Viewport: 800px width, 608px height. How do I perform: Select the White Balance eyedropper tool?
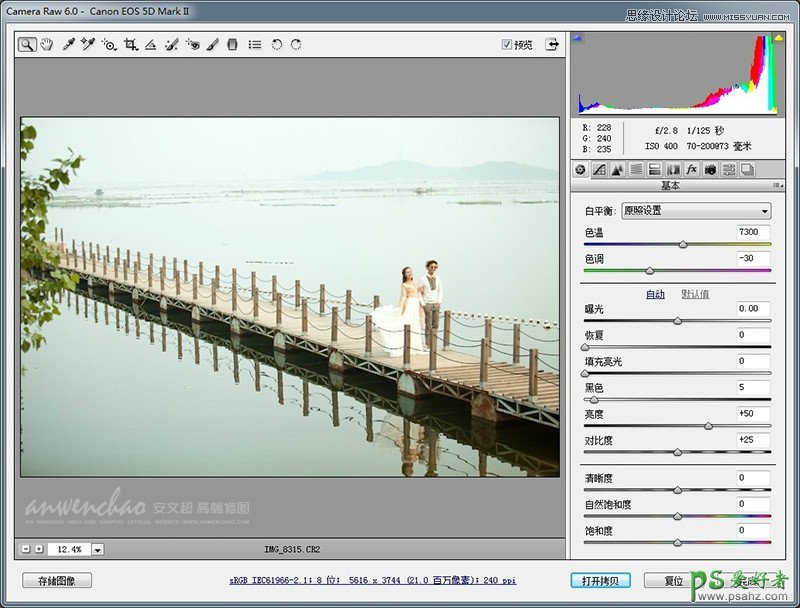(68, 45)
